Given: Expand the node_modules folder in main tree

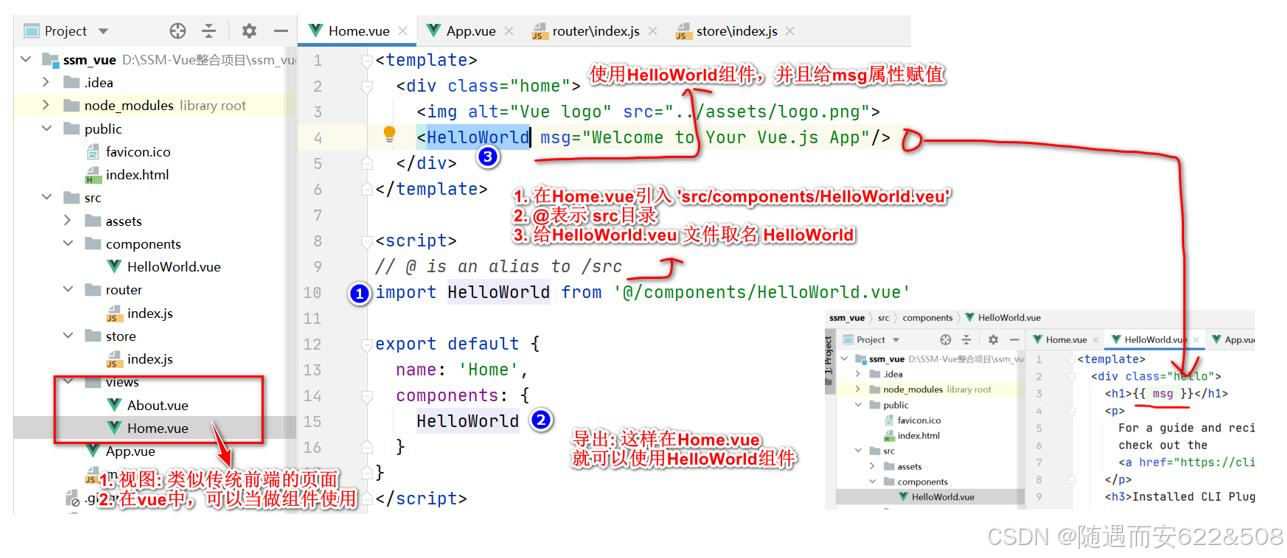Looking at the screenshot, I should 46,105.
